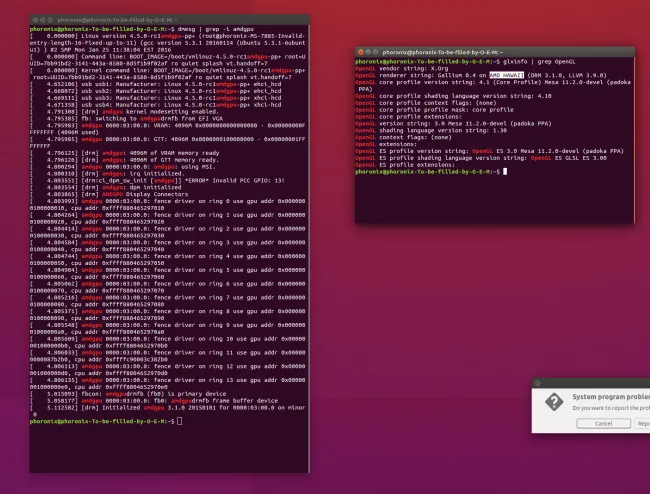Minimize the glxinfo terminal window
Screen dimensions: 650x494
click(368, 52)
